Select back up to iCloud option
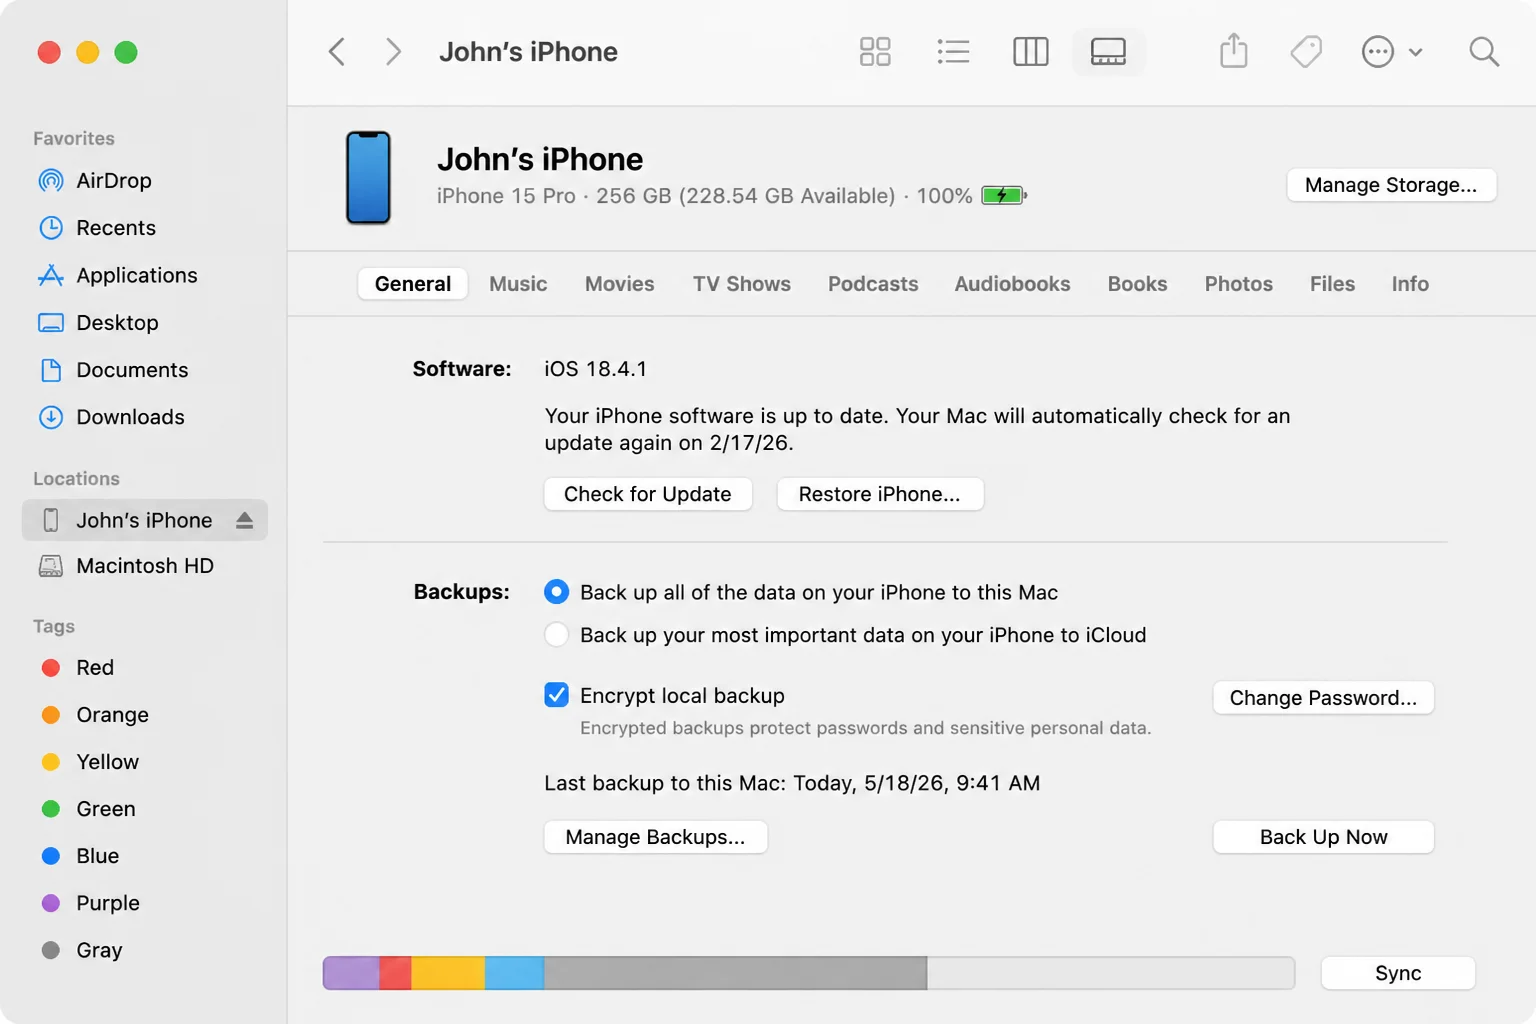The height and width of the screenshot is (1024, 1536). [x=557, y=635]
